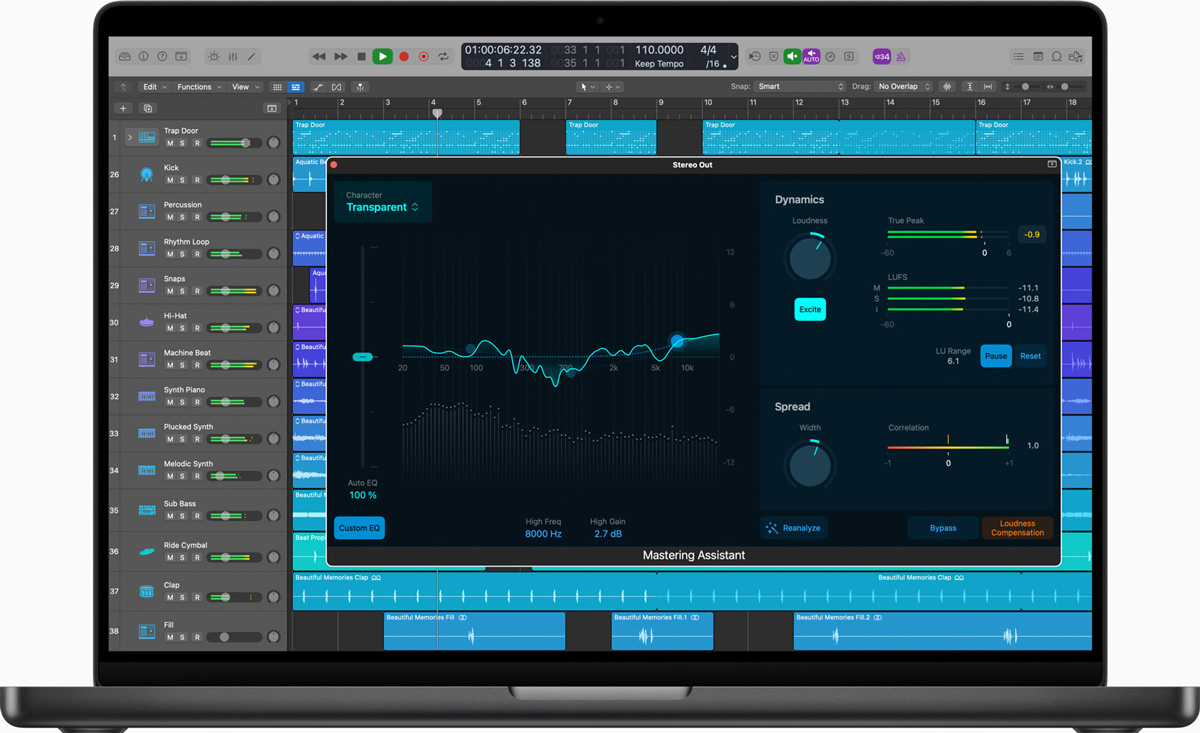Viewport: 1200px width, 733px height.
Task: Toggle Flex mode icon
Action: [x=337, y=87]
